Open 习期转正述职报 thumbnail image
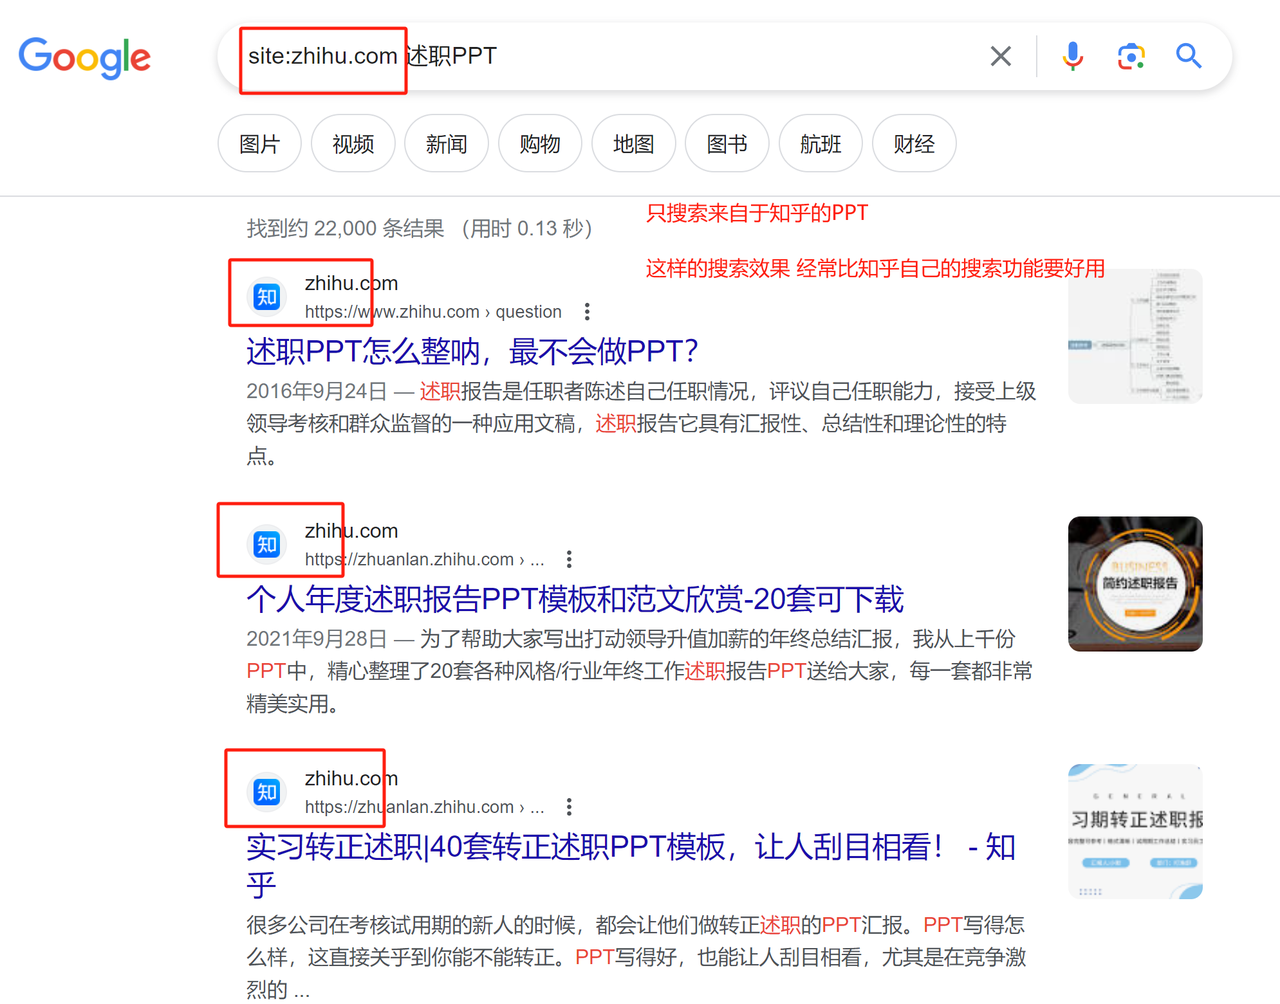The image size is (1280, 1004). point(1135,832)
